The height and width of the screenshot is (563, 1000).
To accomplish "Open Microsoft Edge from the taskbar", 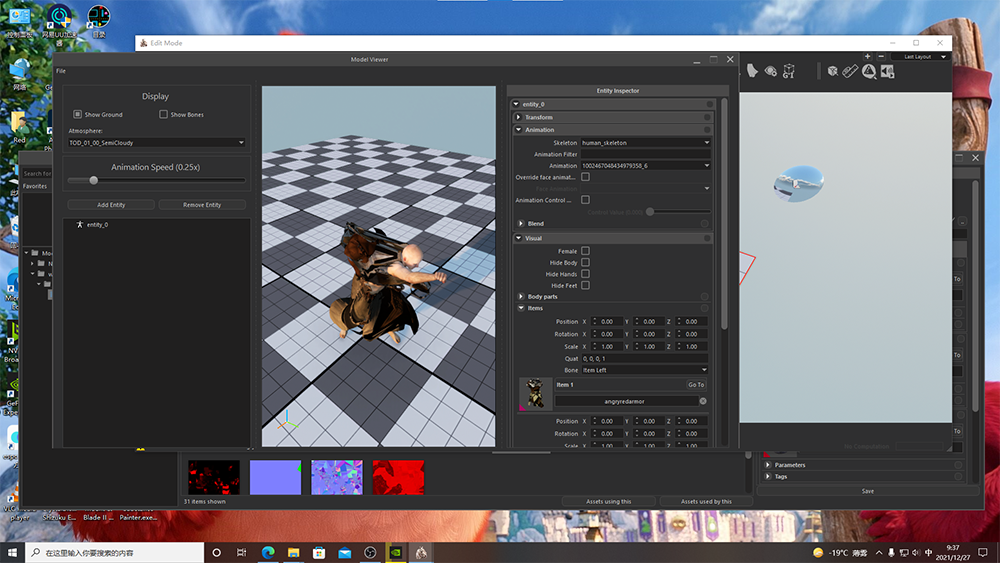I will point(268,552).
